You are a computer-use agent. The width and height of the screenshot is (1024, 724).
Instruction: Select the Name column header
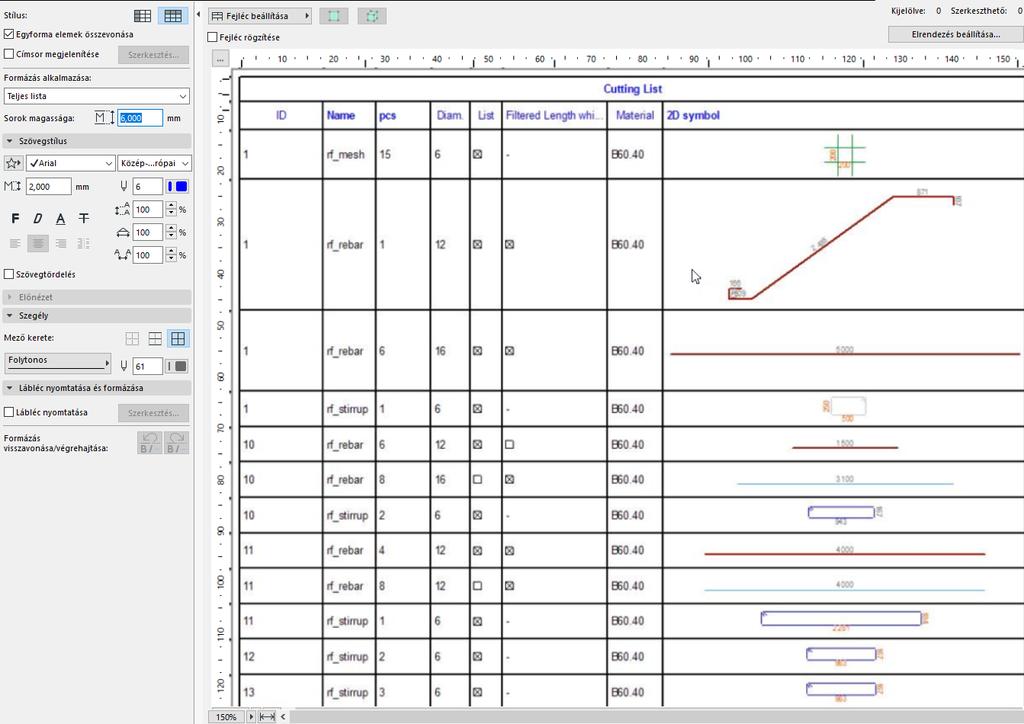coord(349,116)
